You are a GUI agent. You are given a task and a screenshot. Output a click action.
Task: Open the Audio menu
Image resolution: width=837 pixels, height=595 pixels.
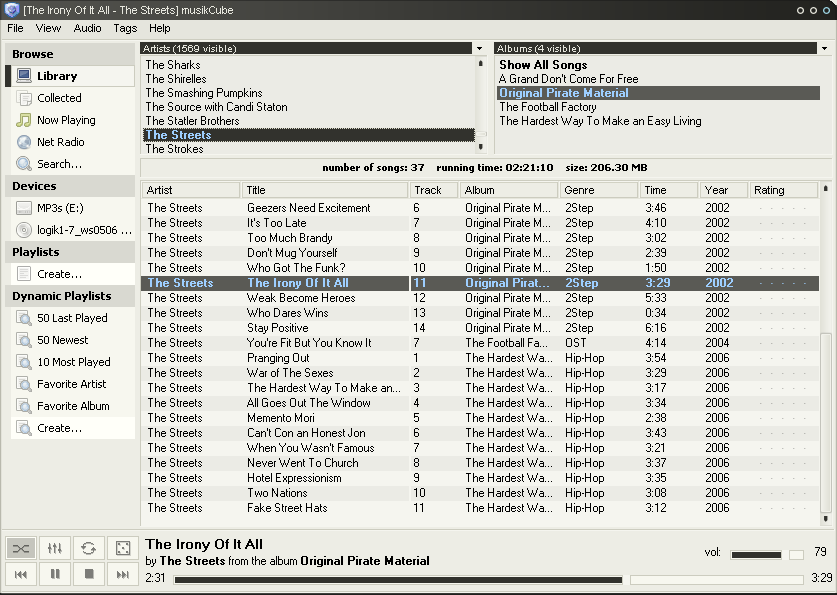coord(88,28)
